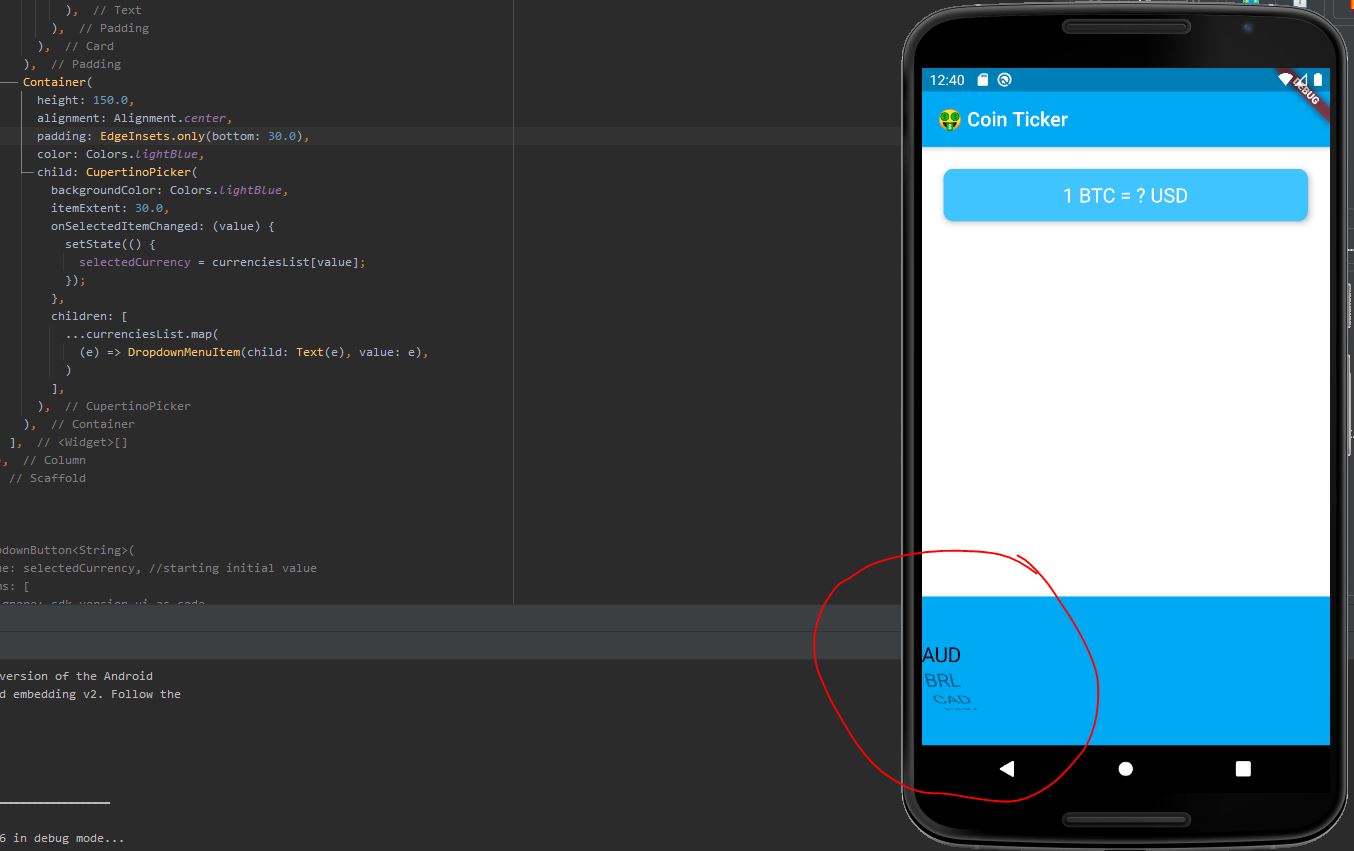Image resolution: width=1354 pixels, height=851 pixels.
Task: Select the AUD entry in the picker
Action: click(941, 655)
